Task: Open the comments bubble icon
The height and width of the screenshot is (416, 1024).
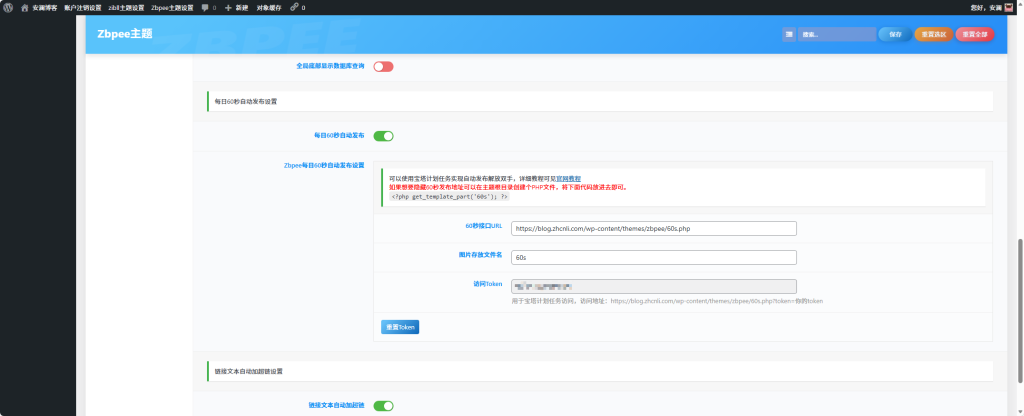Action: (x=205, y=7)
